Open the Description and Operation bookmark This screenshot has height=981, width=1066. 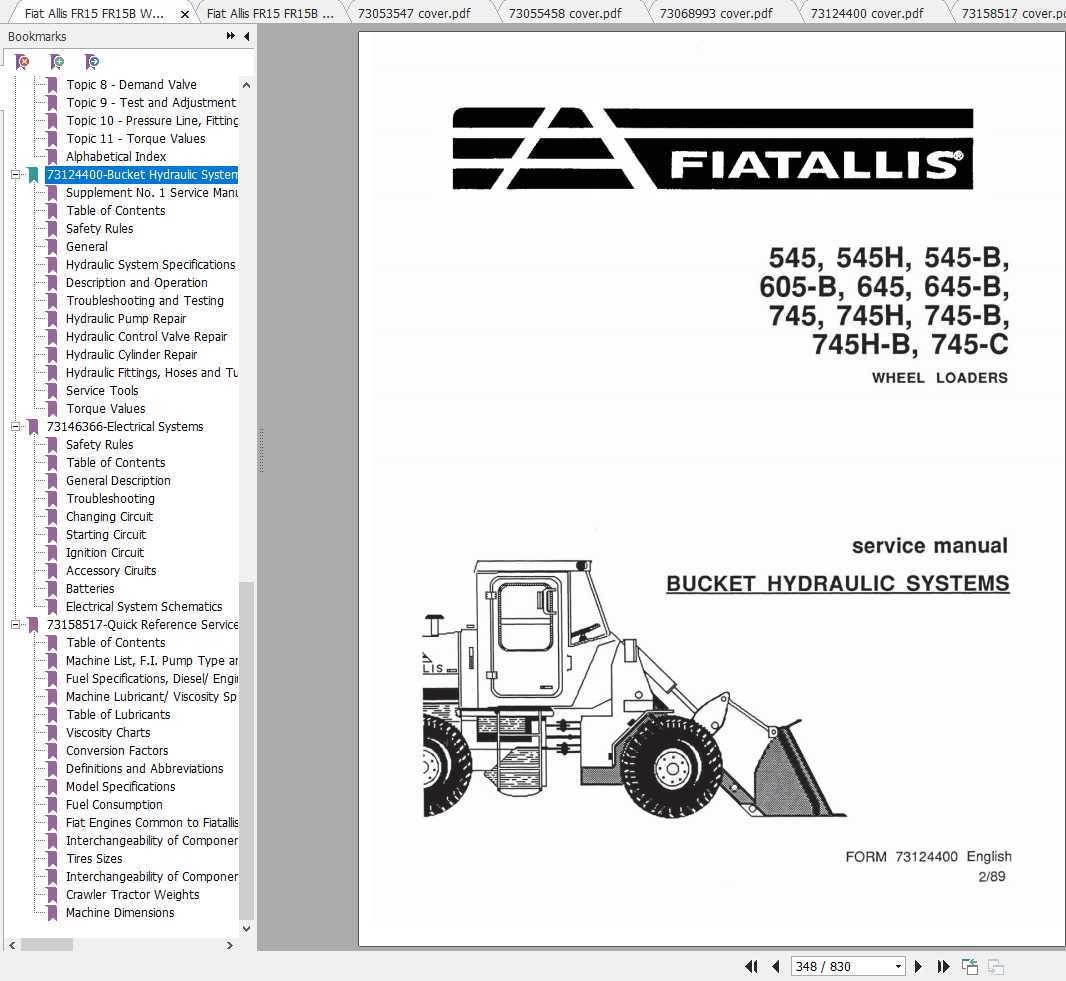pos(137,283)
